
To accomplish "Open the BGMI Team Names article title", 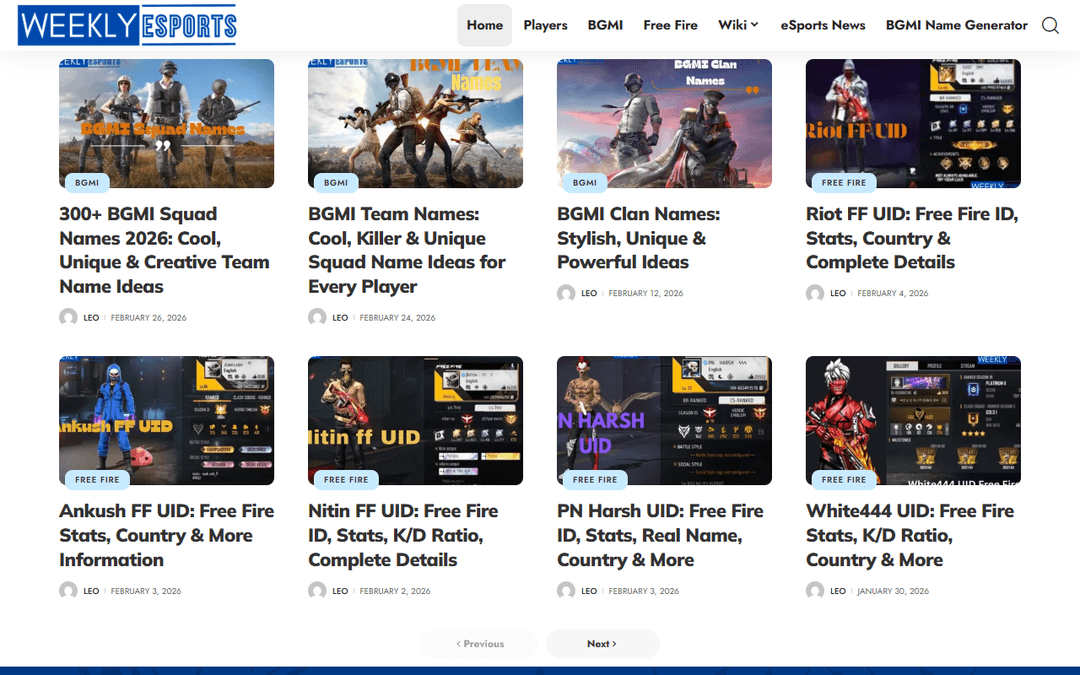I will (406, 250).
